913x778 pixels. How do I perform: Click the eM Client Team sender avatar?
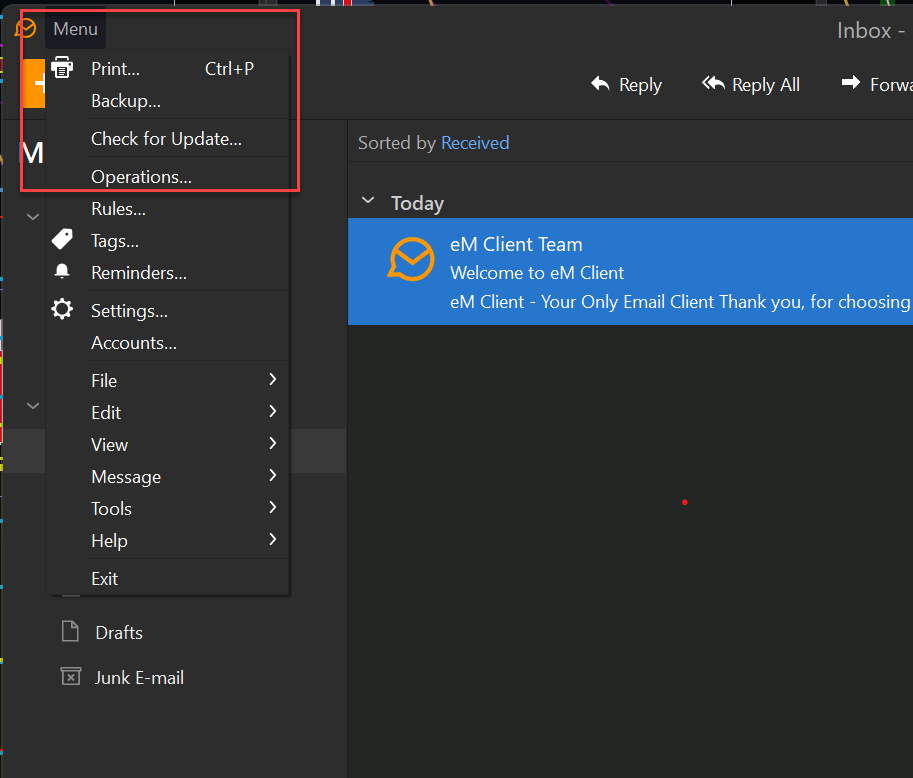(x=411, y=259)
